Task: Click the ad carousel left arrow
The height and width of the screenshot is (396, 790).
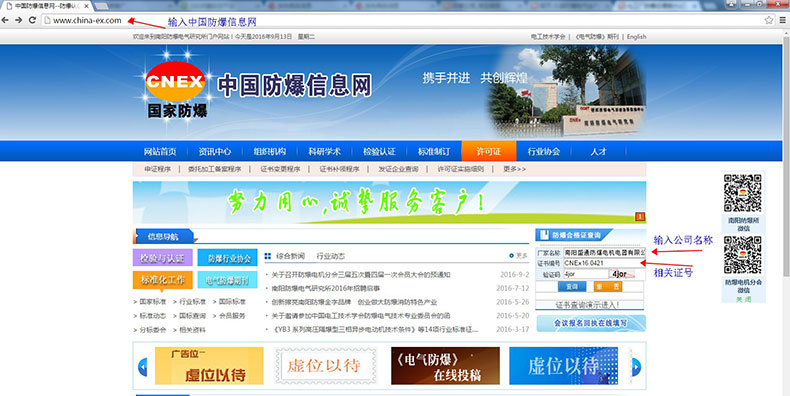Action: pyautogui.click(x=143, y=366)
